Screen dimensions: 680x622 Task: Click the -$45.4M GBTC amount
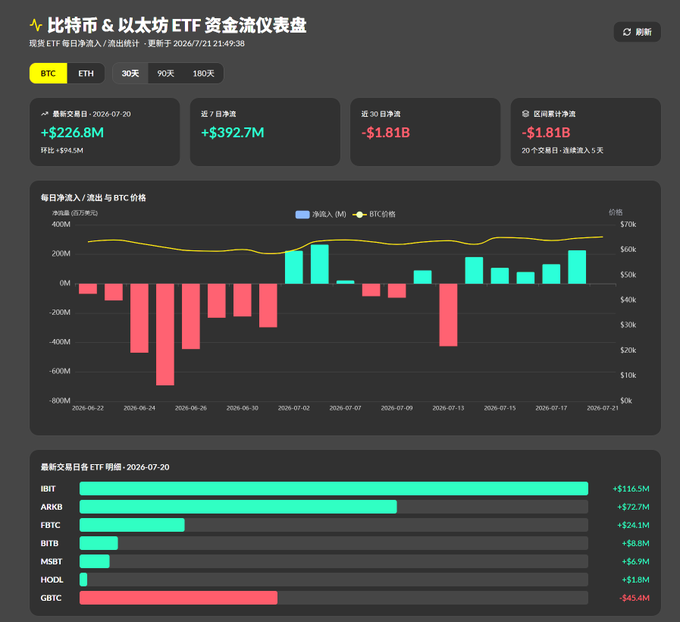[634, 598]
